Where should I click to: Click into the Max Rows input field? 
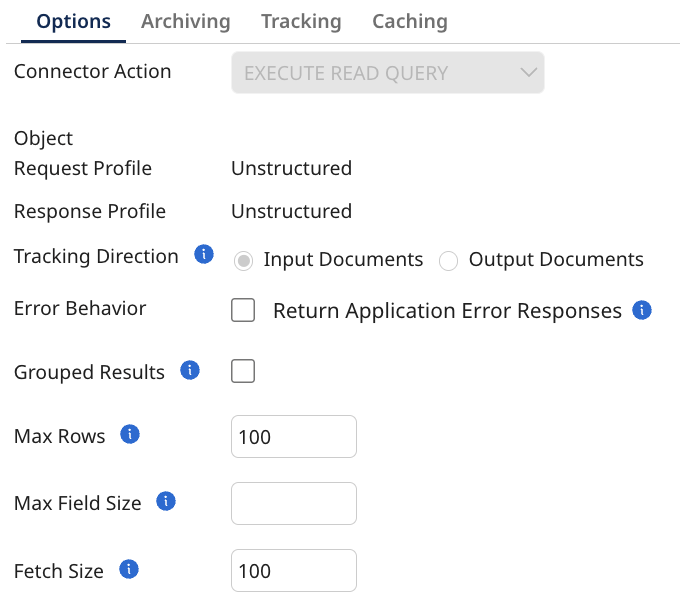(293, 437)
